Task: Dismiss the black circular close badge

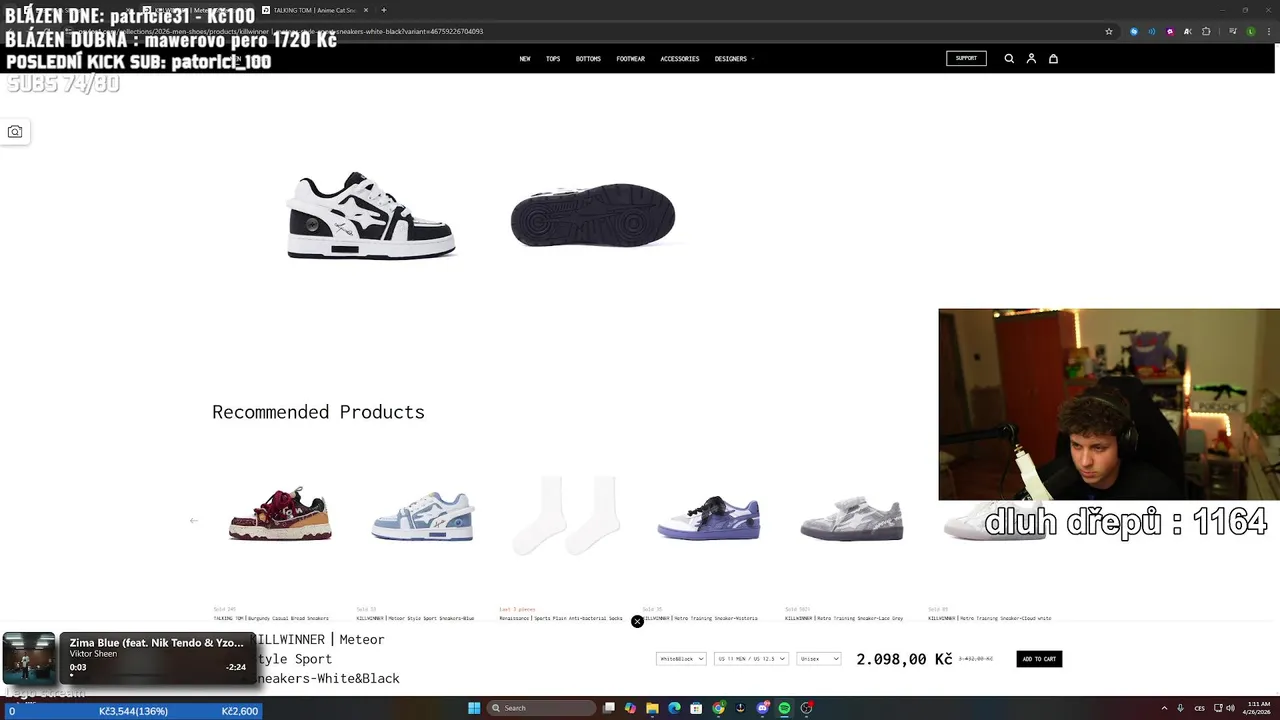Action: coord(637,622)
